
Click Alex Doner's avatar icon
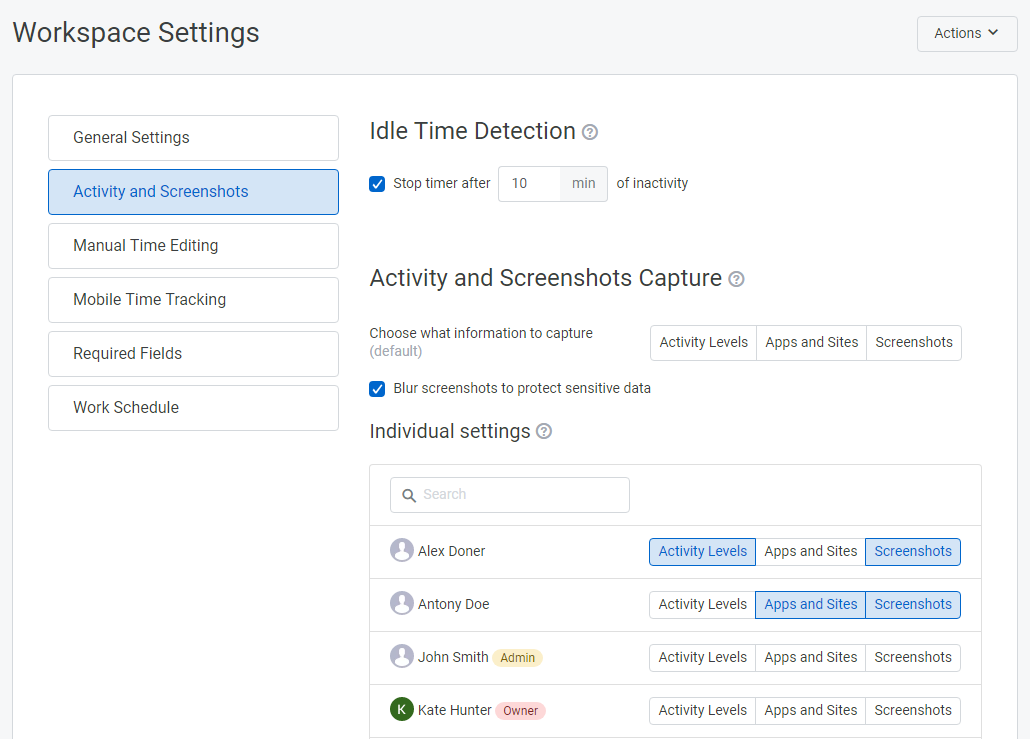tap(401, 550)
